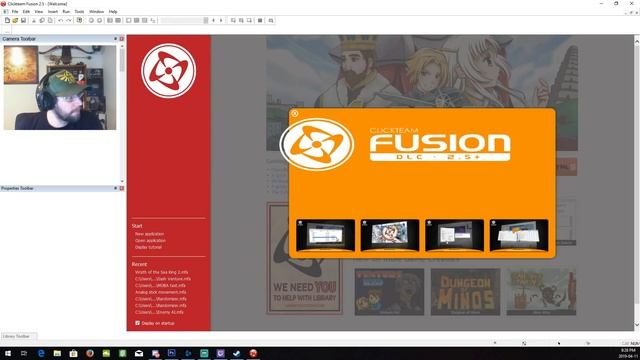Click third DLC preview thumbnail in orange popup

pyautogui.click(x=454, y=235)
